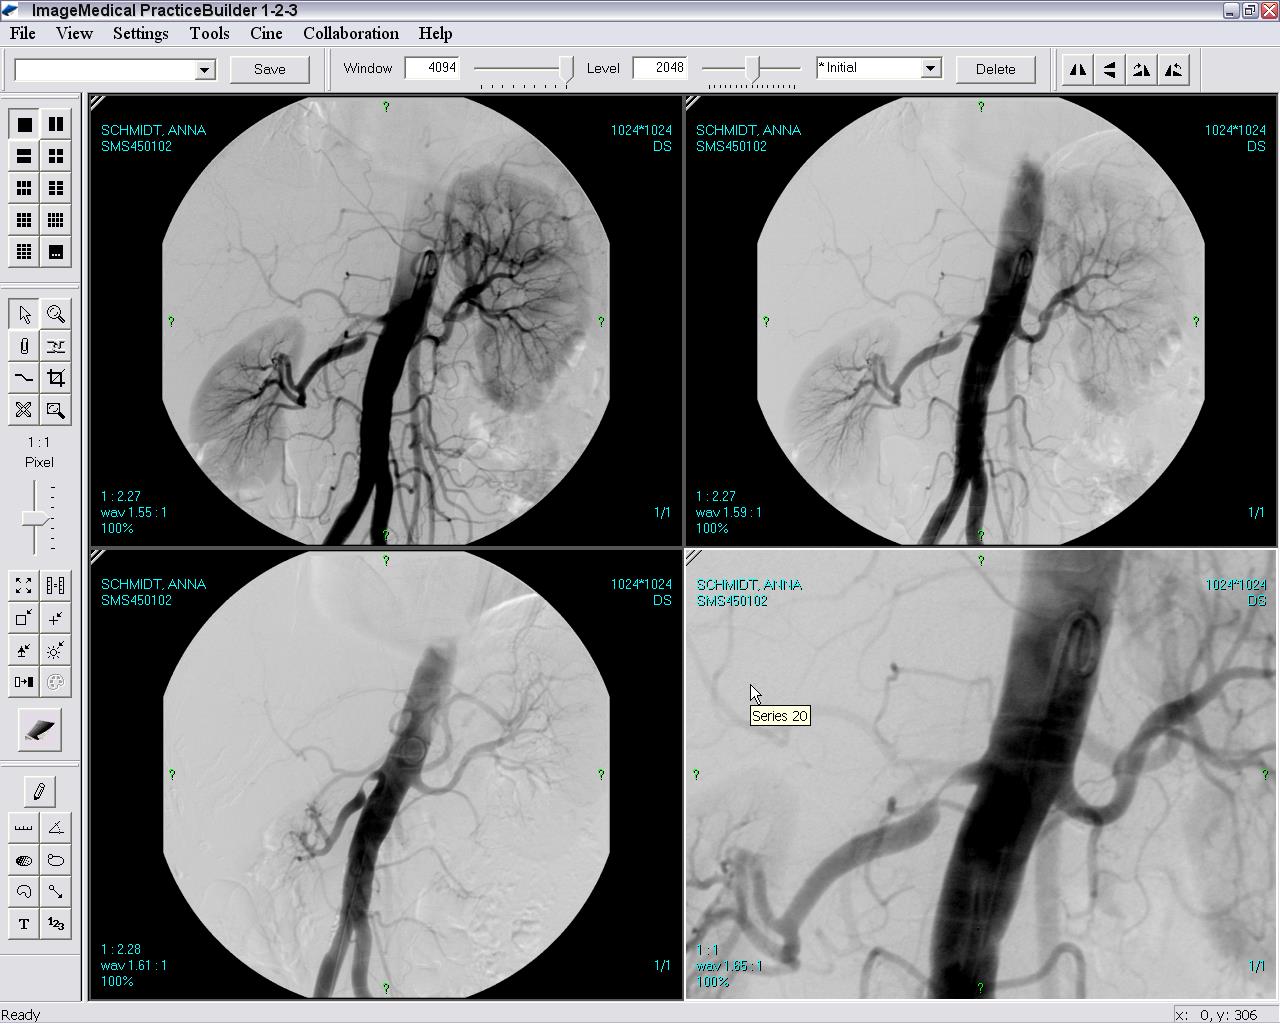1280x1024 pixels.
Task: Click the invert image icon
Action: point(25,682)
